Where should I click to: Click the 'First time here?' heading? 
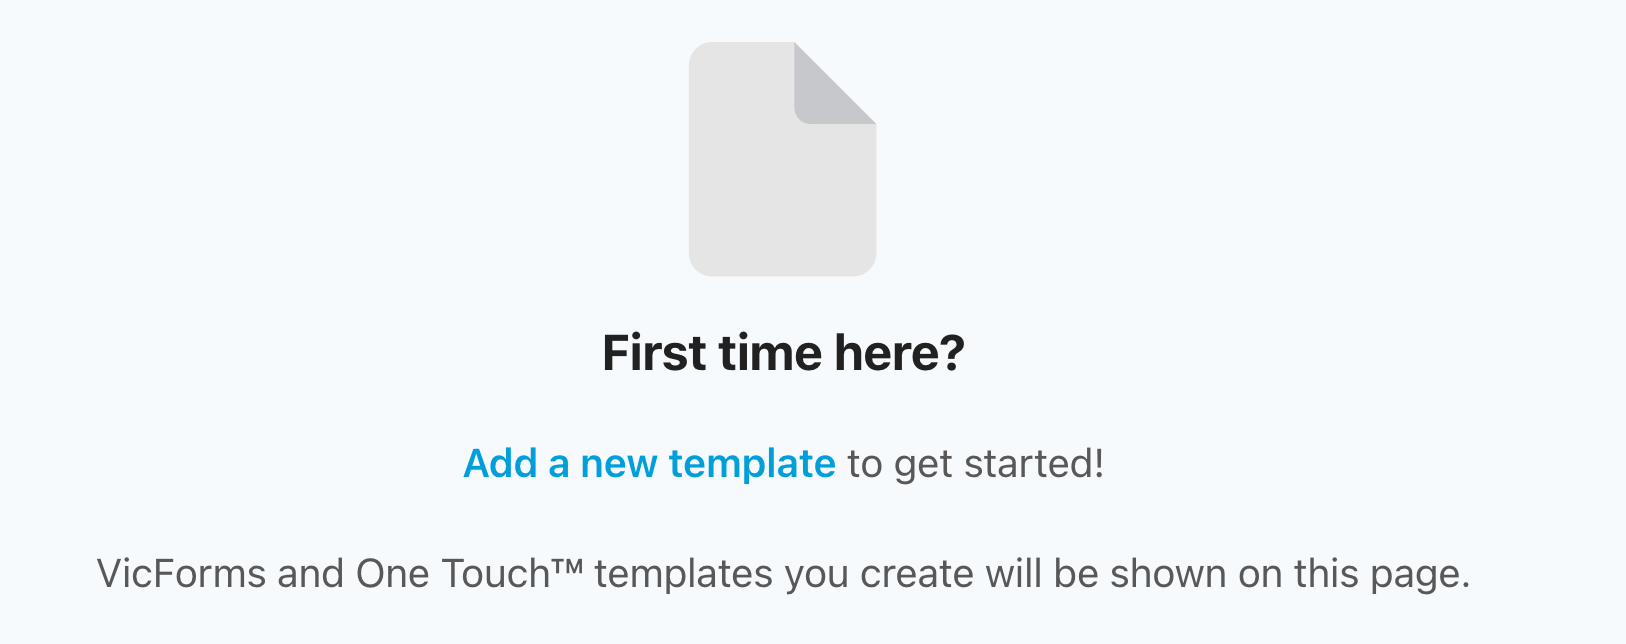783,353
